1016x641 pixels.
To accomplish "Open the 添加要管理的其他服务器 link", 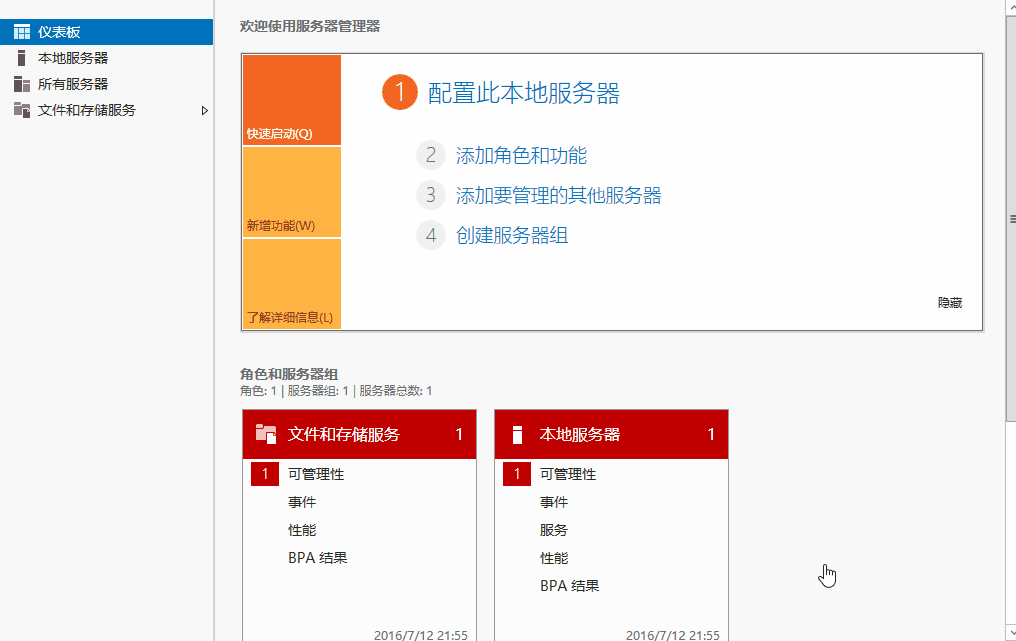I will [559, 195].
